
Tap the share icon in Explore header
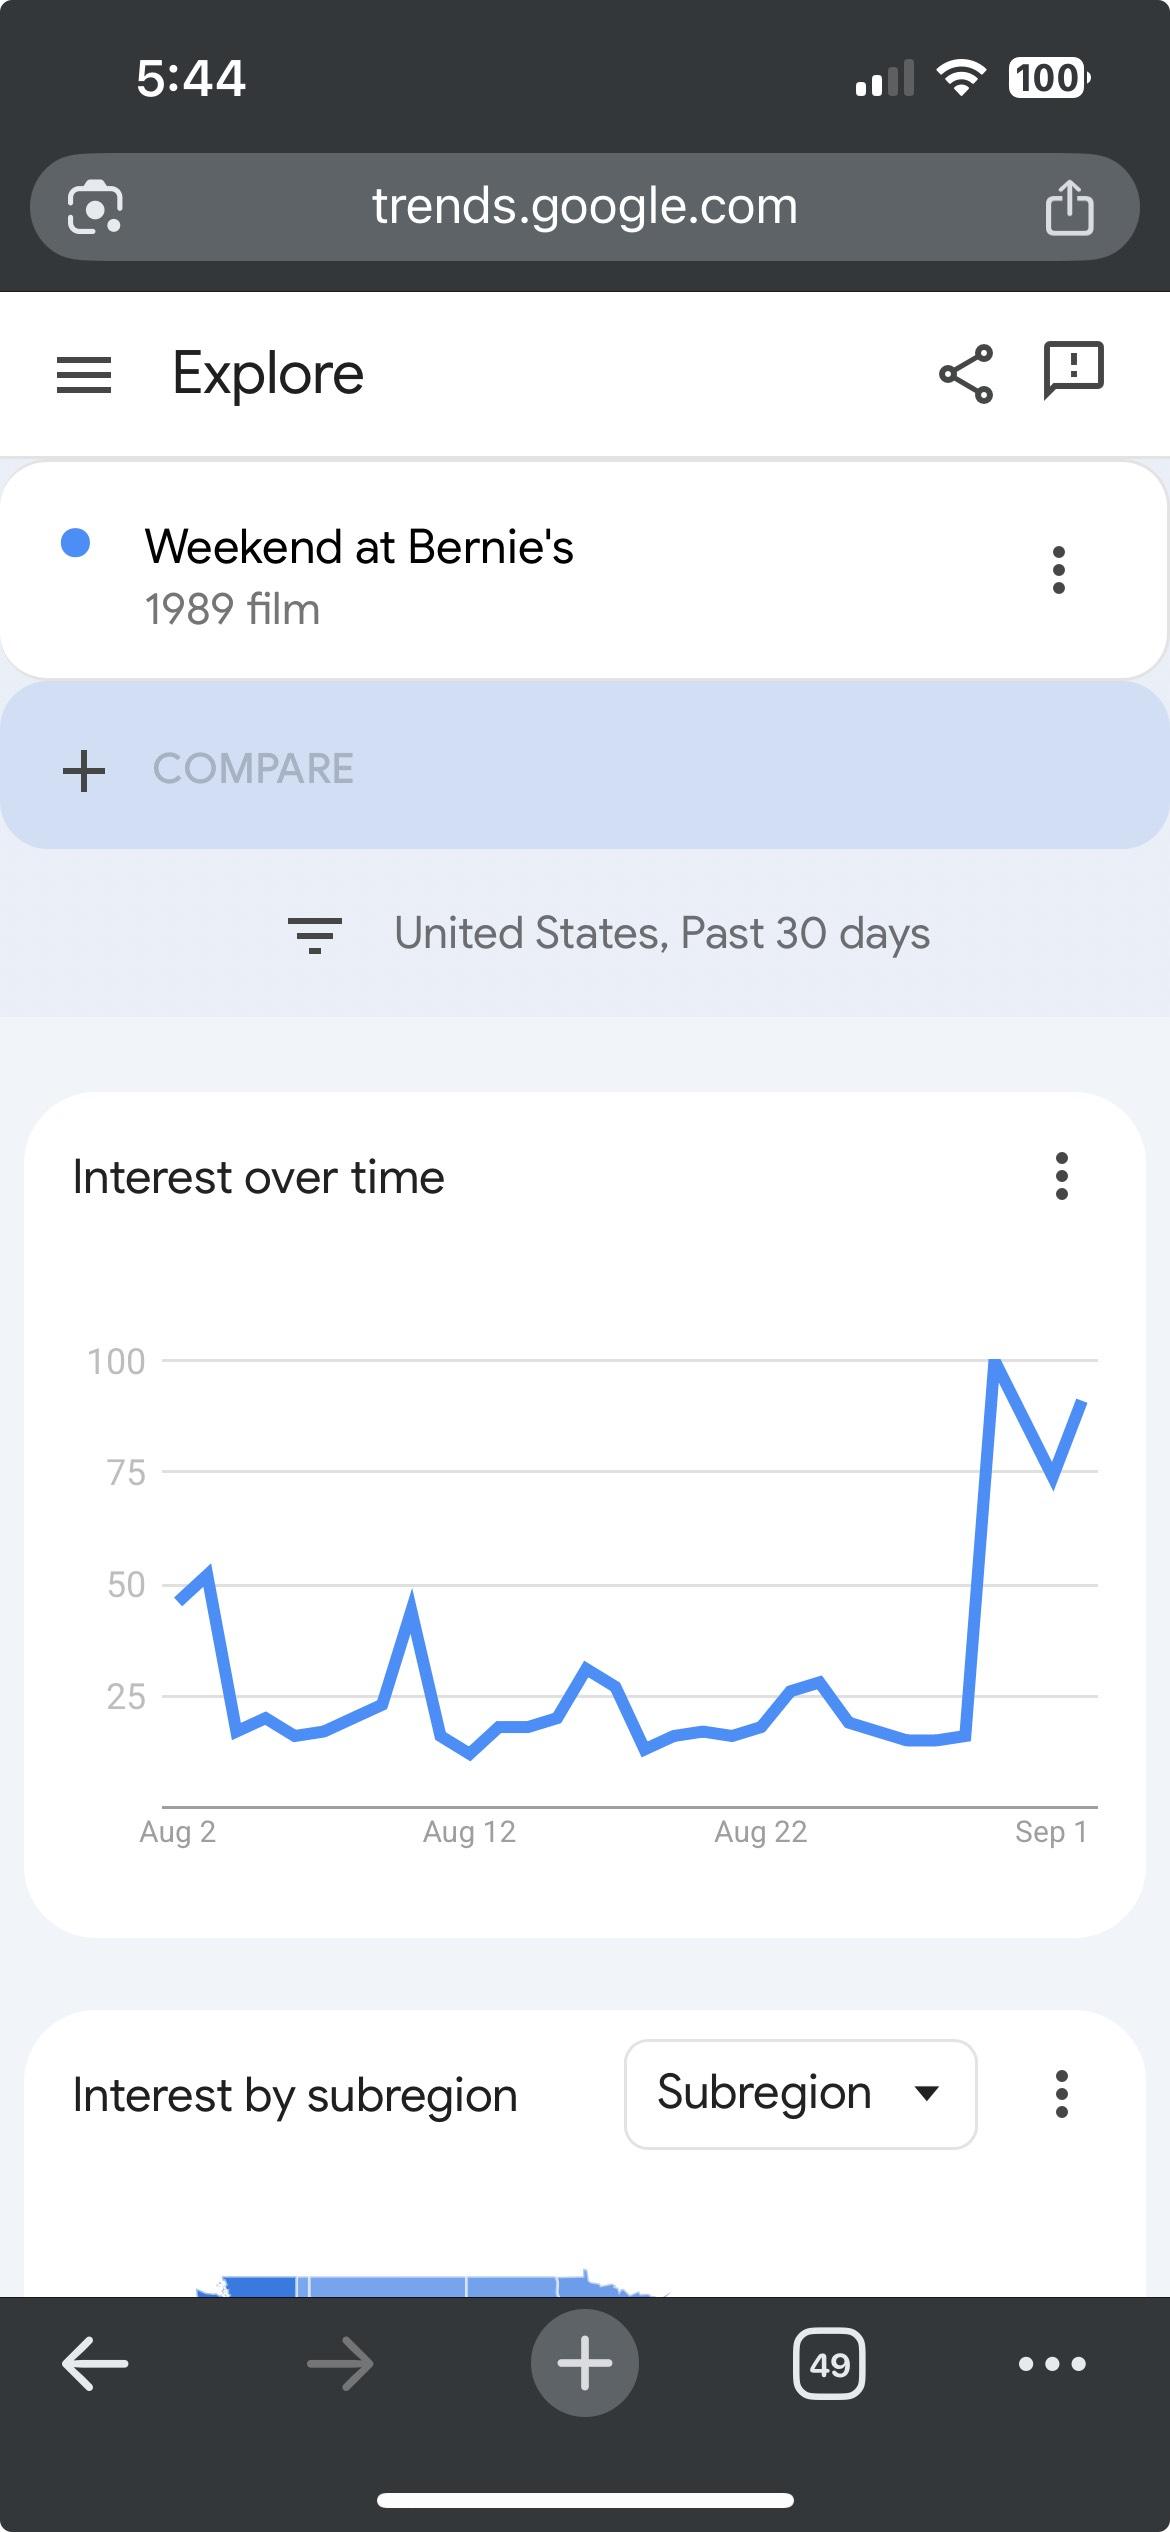click(x=966, y=374)
